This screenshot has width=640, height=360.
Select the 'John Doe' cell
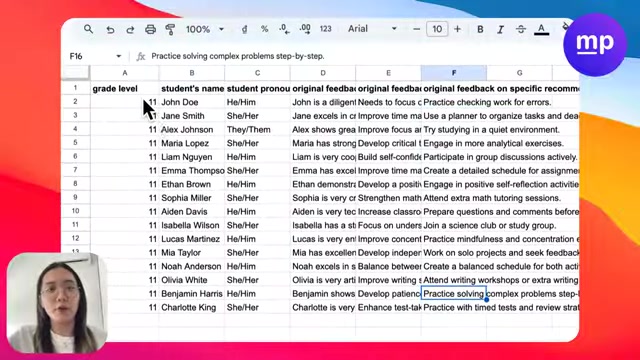pos(192,102)
